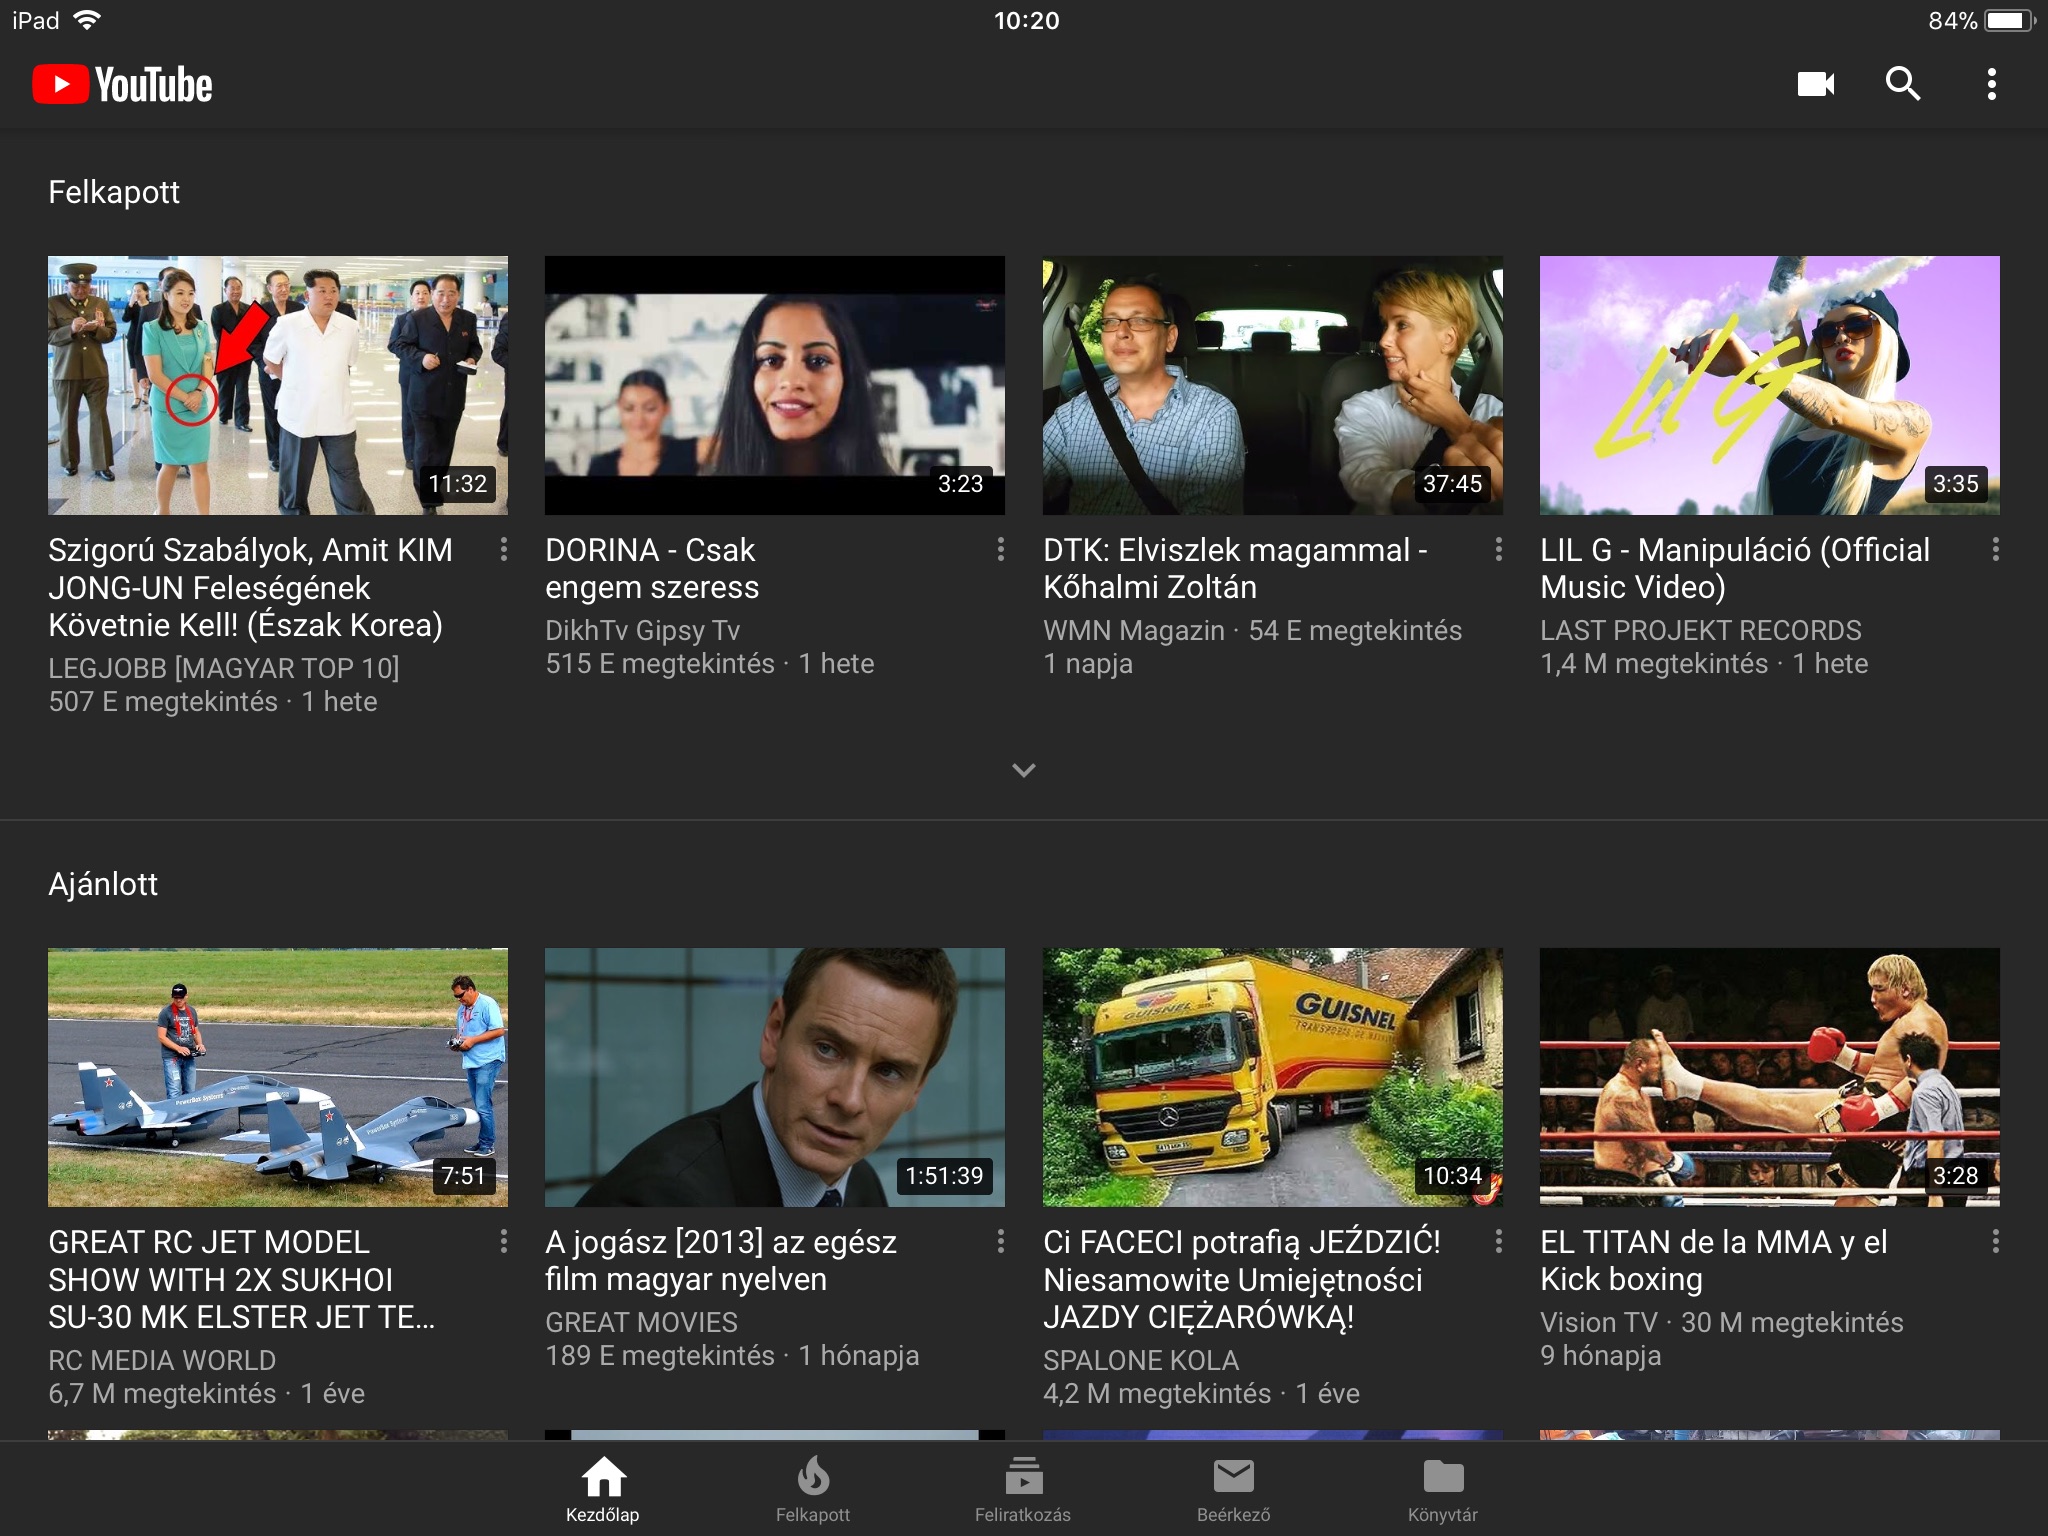The width and height of the screenshot is (2048, 1536).
Task: Tap channel name 'RC MEDIA WORLD'
Action: tap(162, 1360)
